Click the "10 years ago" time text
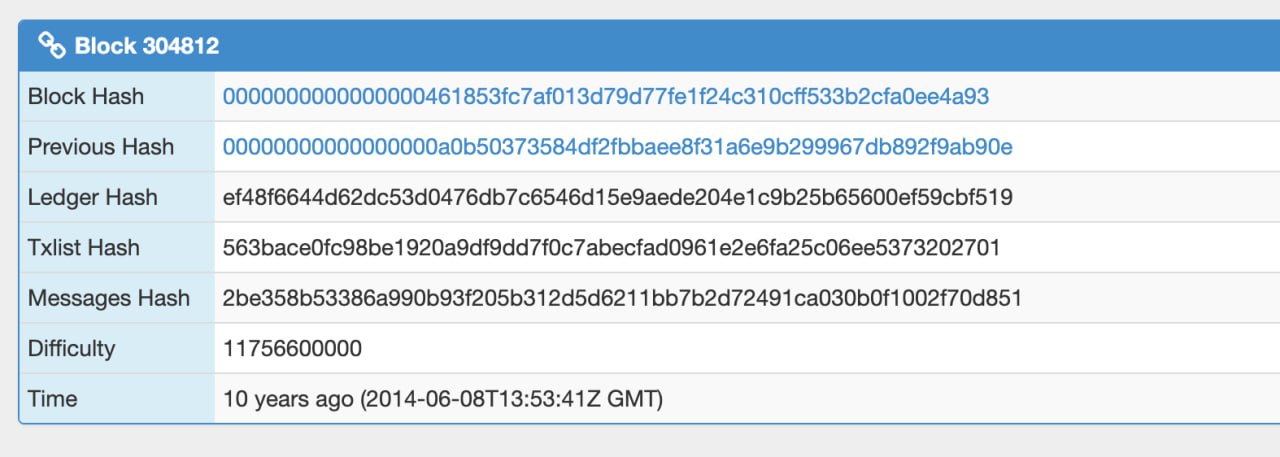 pos(288,399)
